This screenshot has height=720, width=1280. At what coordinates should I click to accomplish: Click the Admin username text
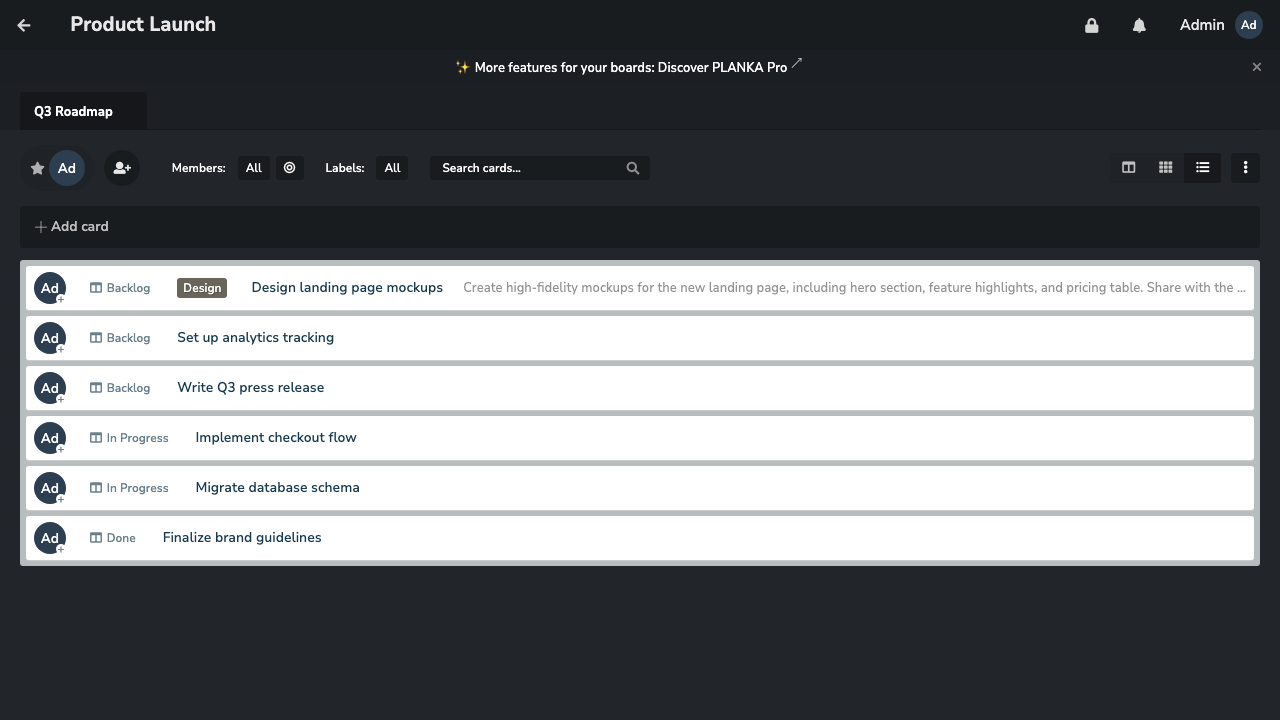point(1202,25)
